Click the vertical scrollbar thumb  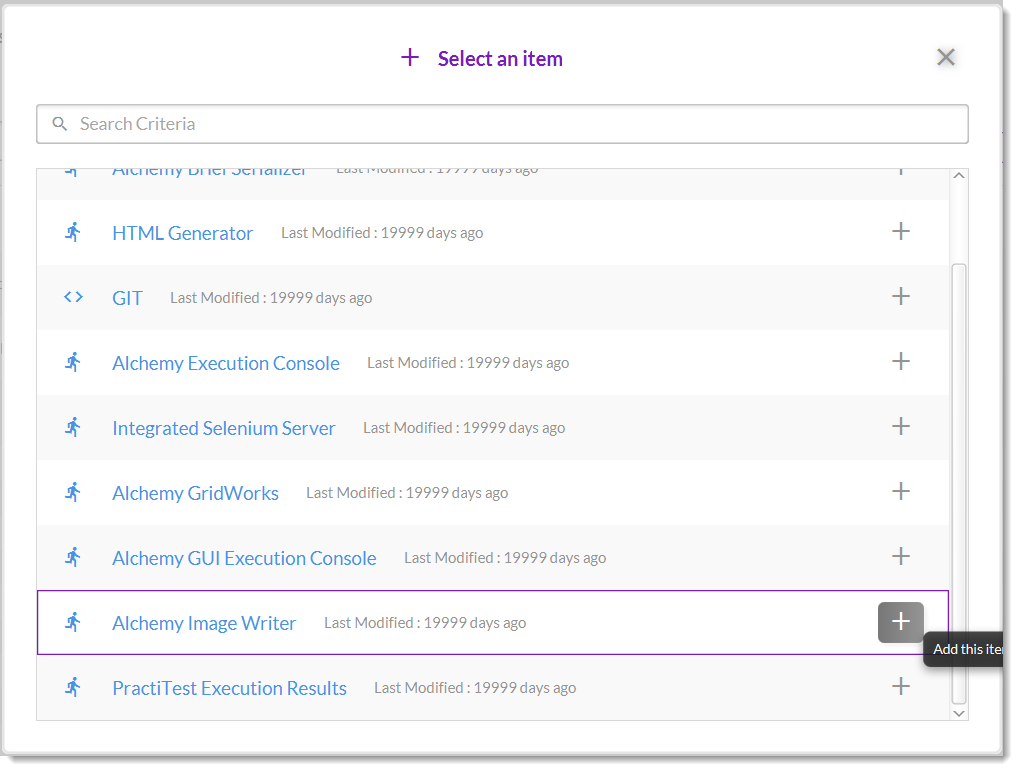(x=958, y=483)
